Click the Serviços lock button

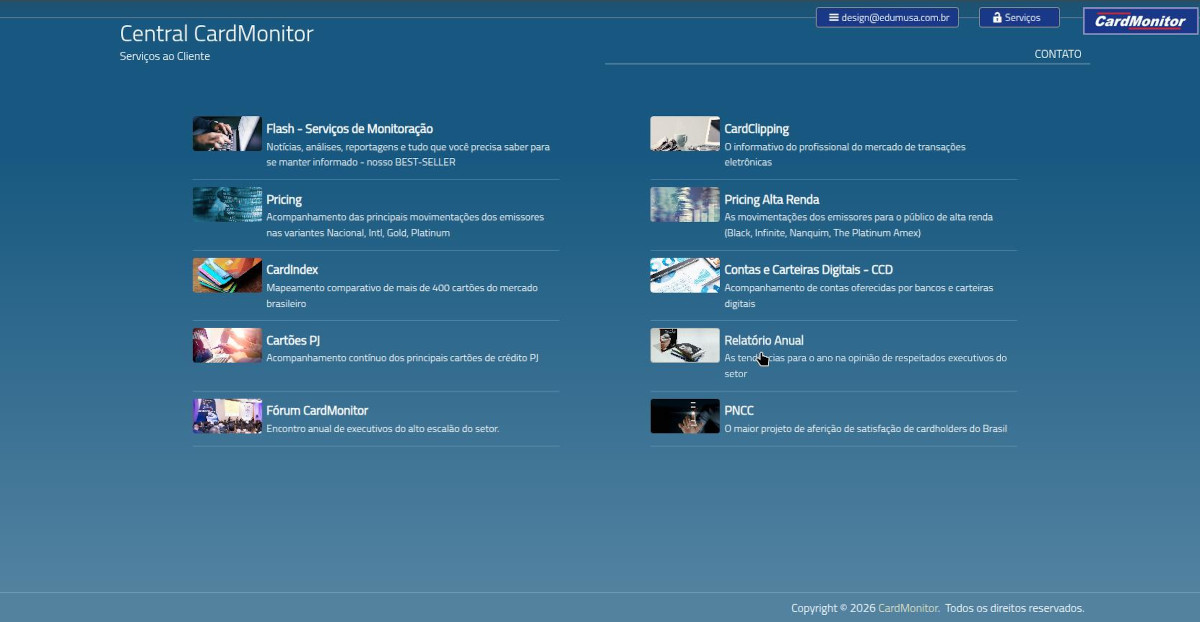click(1019, 17)
